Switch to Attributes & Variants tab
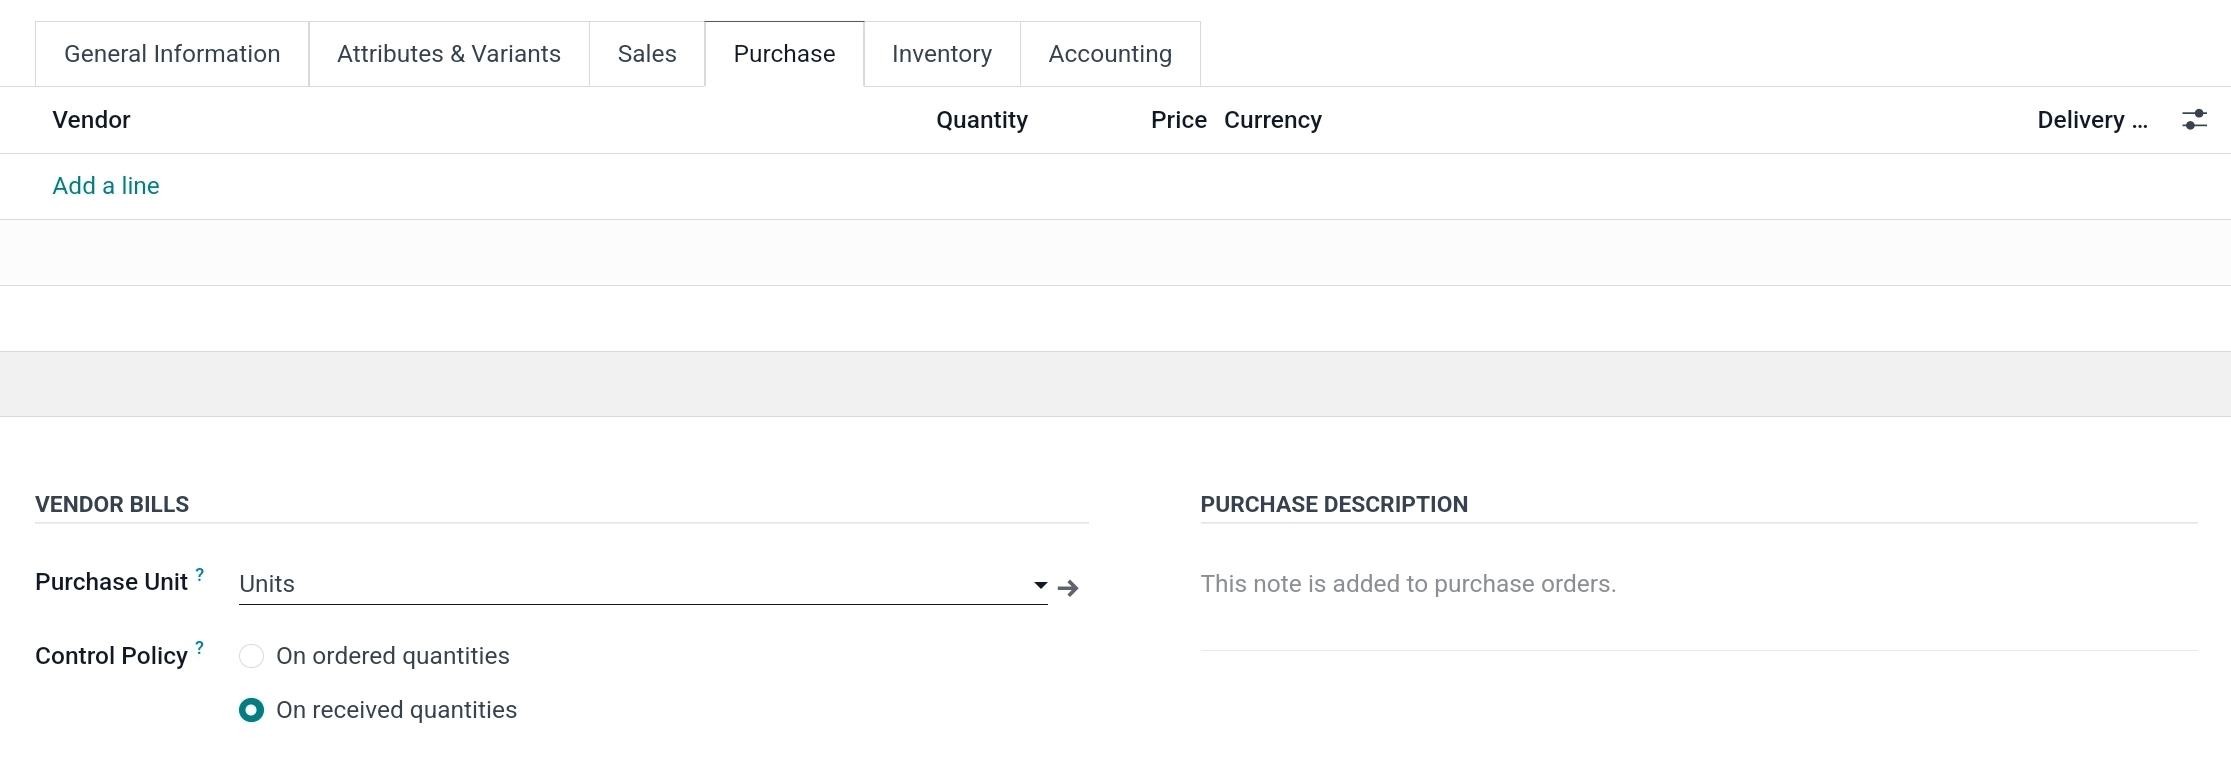Viewport: 2231px width, 777px height. [449, 54]
